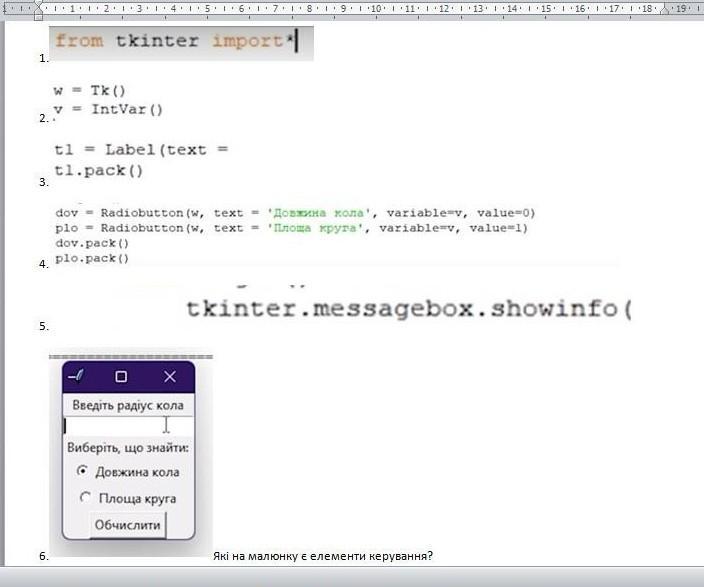Click the 'tl.pack()' code line
The image size is (704, 587).
(98, 170)
